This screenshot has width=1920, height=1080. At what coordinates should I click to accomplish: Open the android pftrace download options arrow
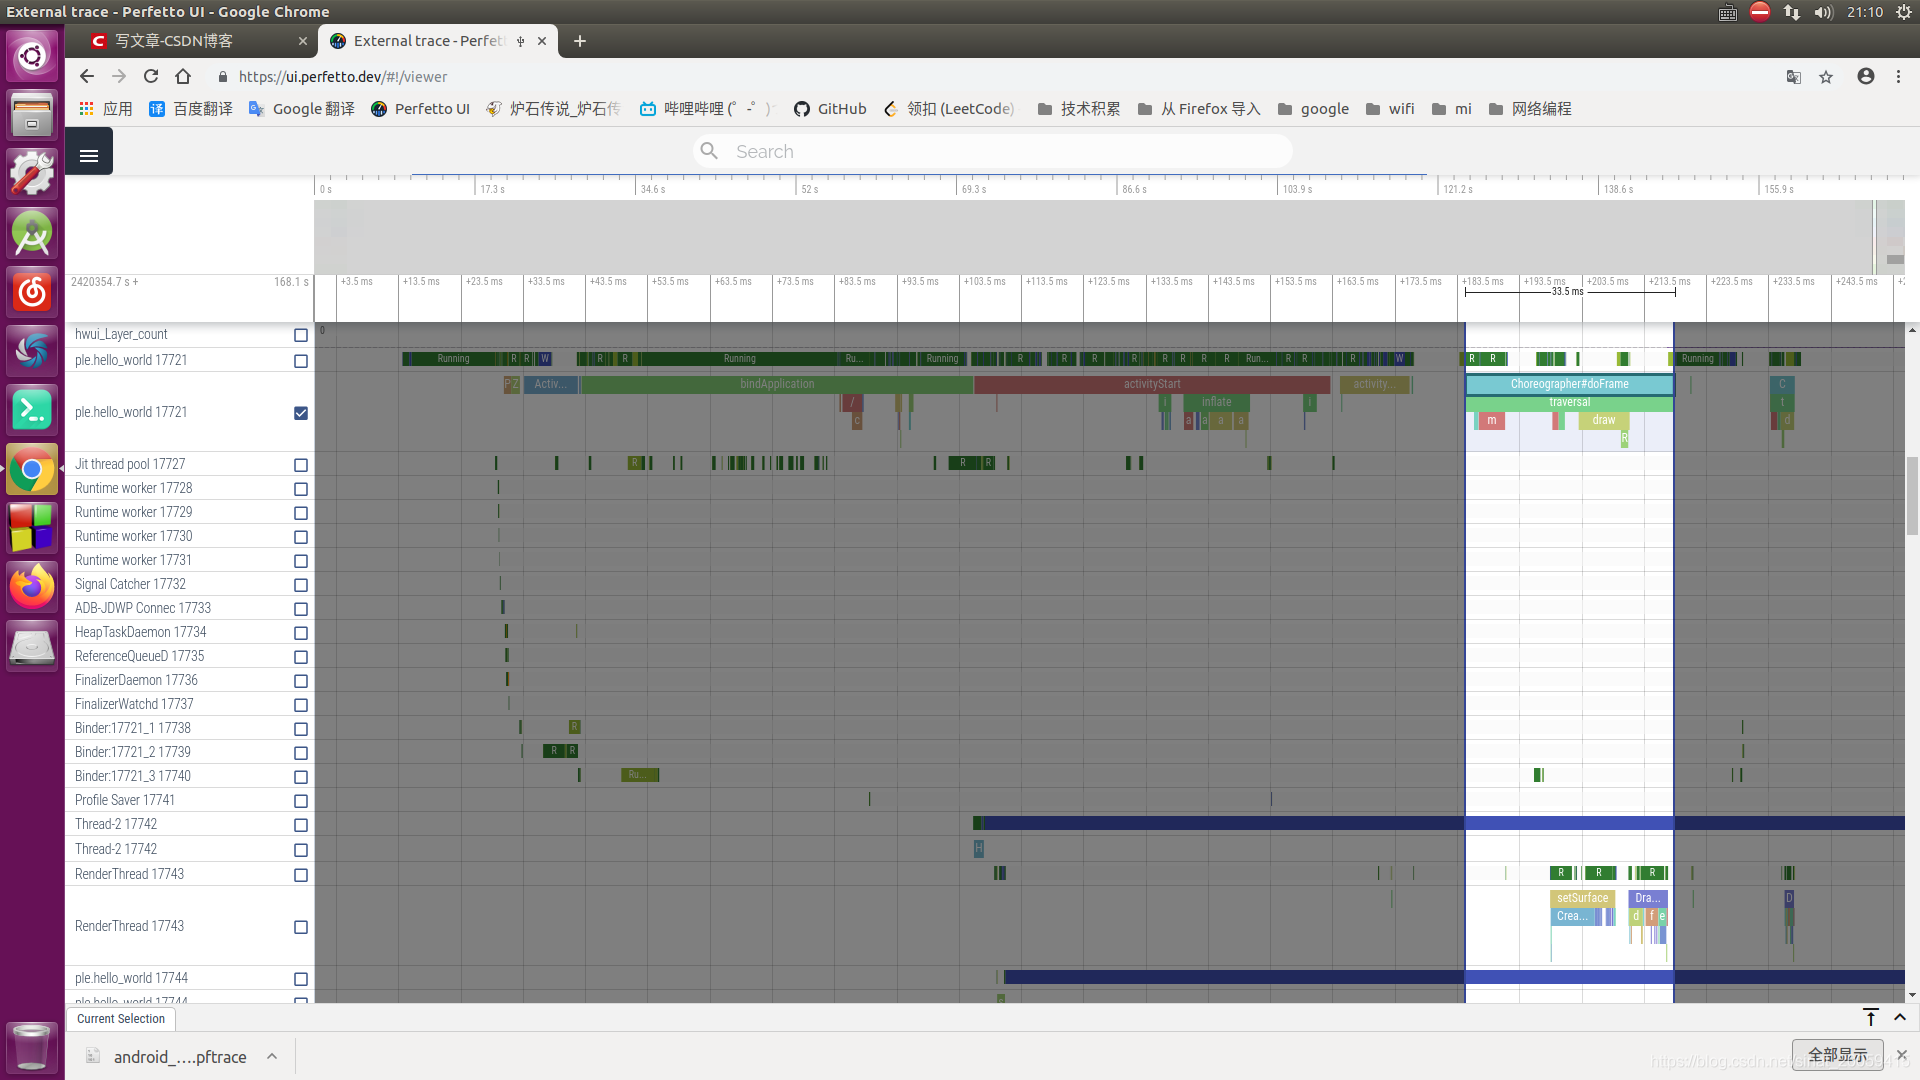272,1056
